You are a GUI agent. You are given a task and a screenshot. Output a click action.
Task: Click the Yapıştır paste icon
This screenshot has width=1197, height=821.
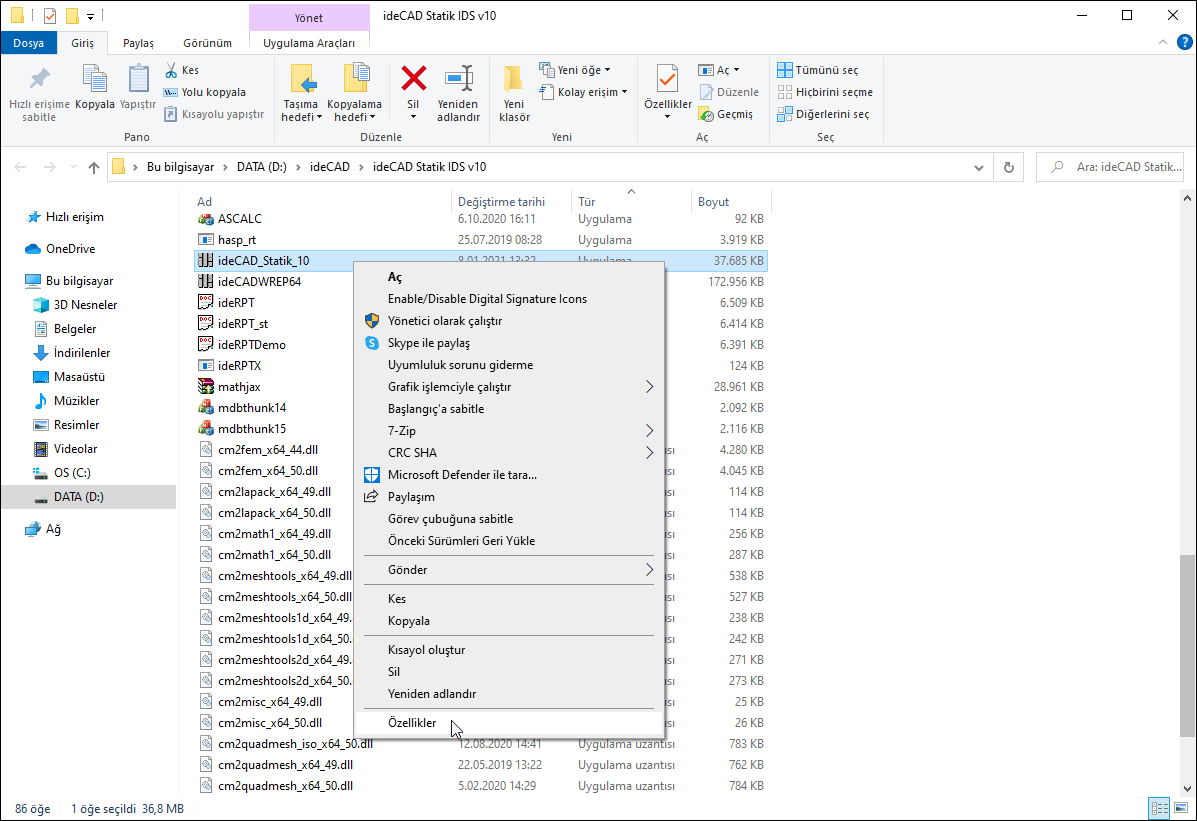click(138, 80)
